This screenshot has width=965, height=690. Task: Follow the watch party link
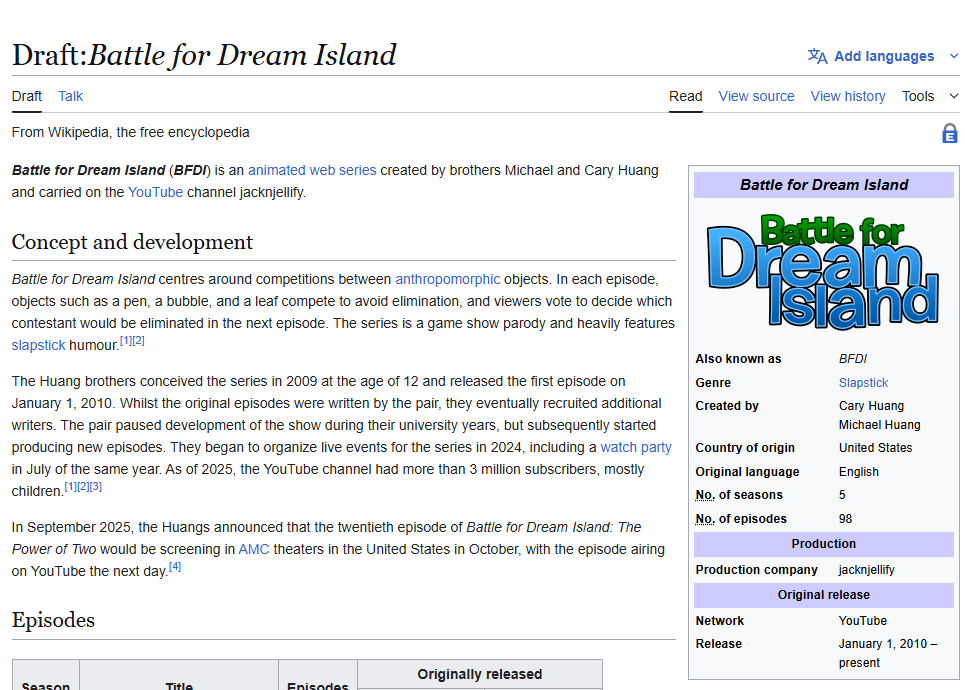click(x=636, y=447)
